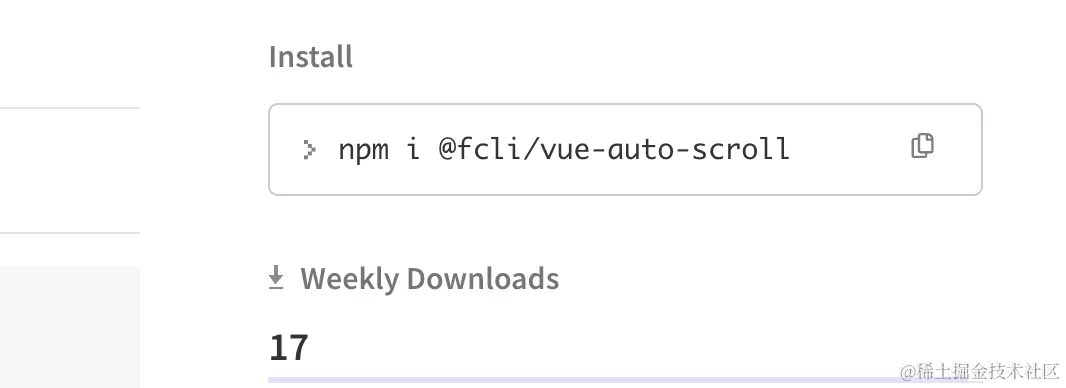
Task: Click the letter i in the install command
Action: (414, 149)
